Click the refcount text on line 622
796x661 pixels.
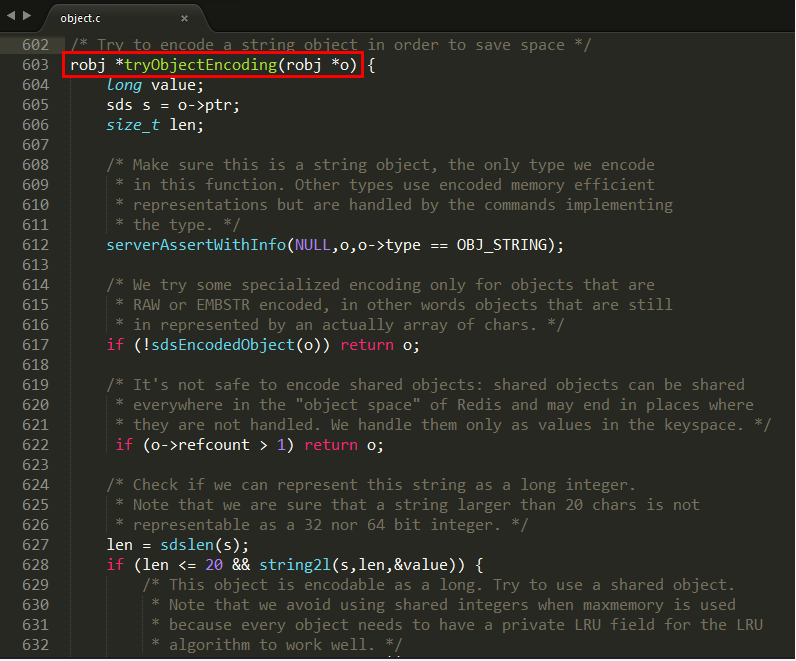click(x=214, y=445)
